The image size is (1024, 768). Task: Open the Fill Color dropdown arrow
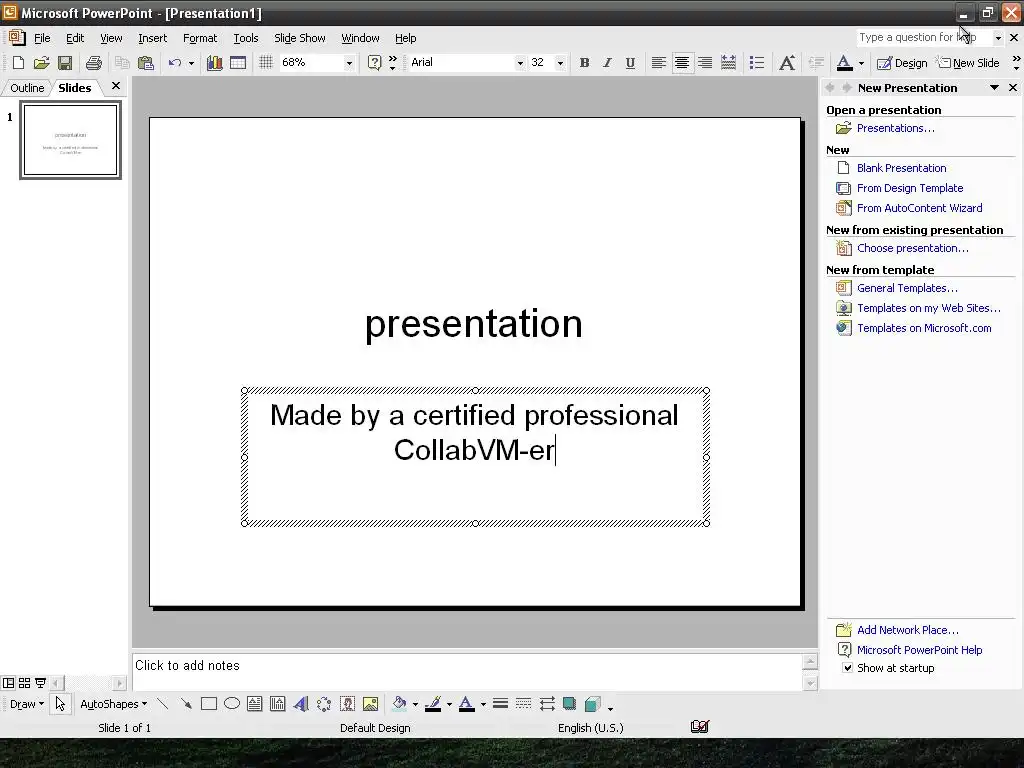click(x=415, y=704)
